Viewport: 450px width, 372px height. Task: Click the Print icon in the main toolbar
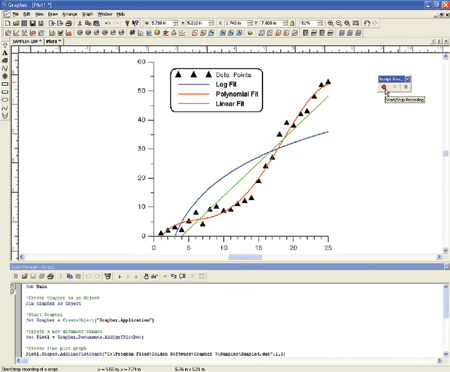click(x=69, y=23)
